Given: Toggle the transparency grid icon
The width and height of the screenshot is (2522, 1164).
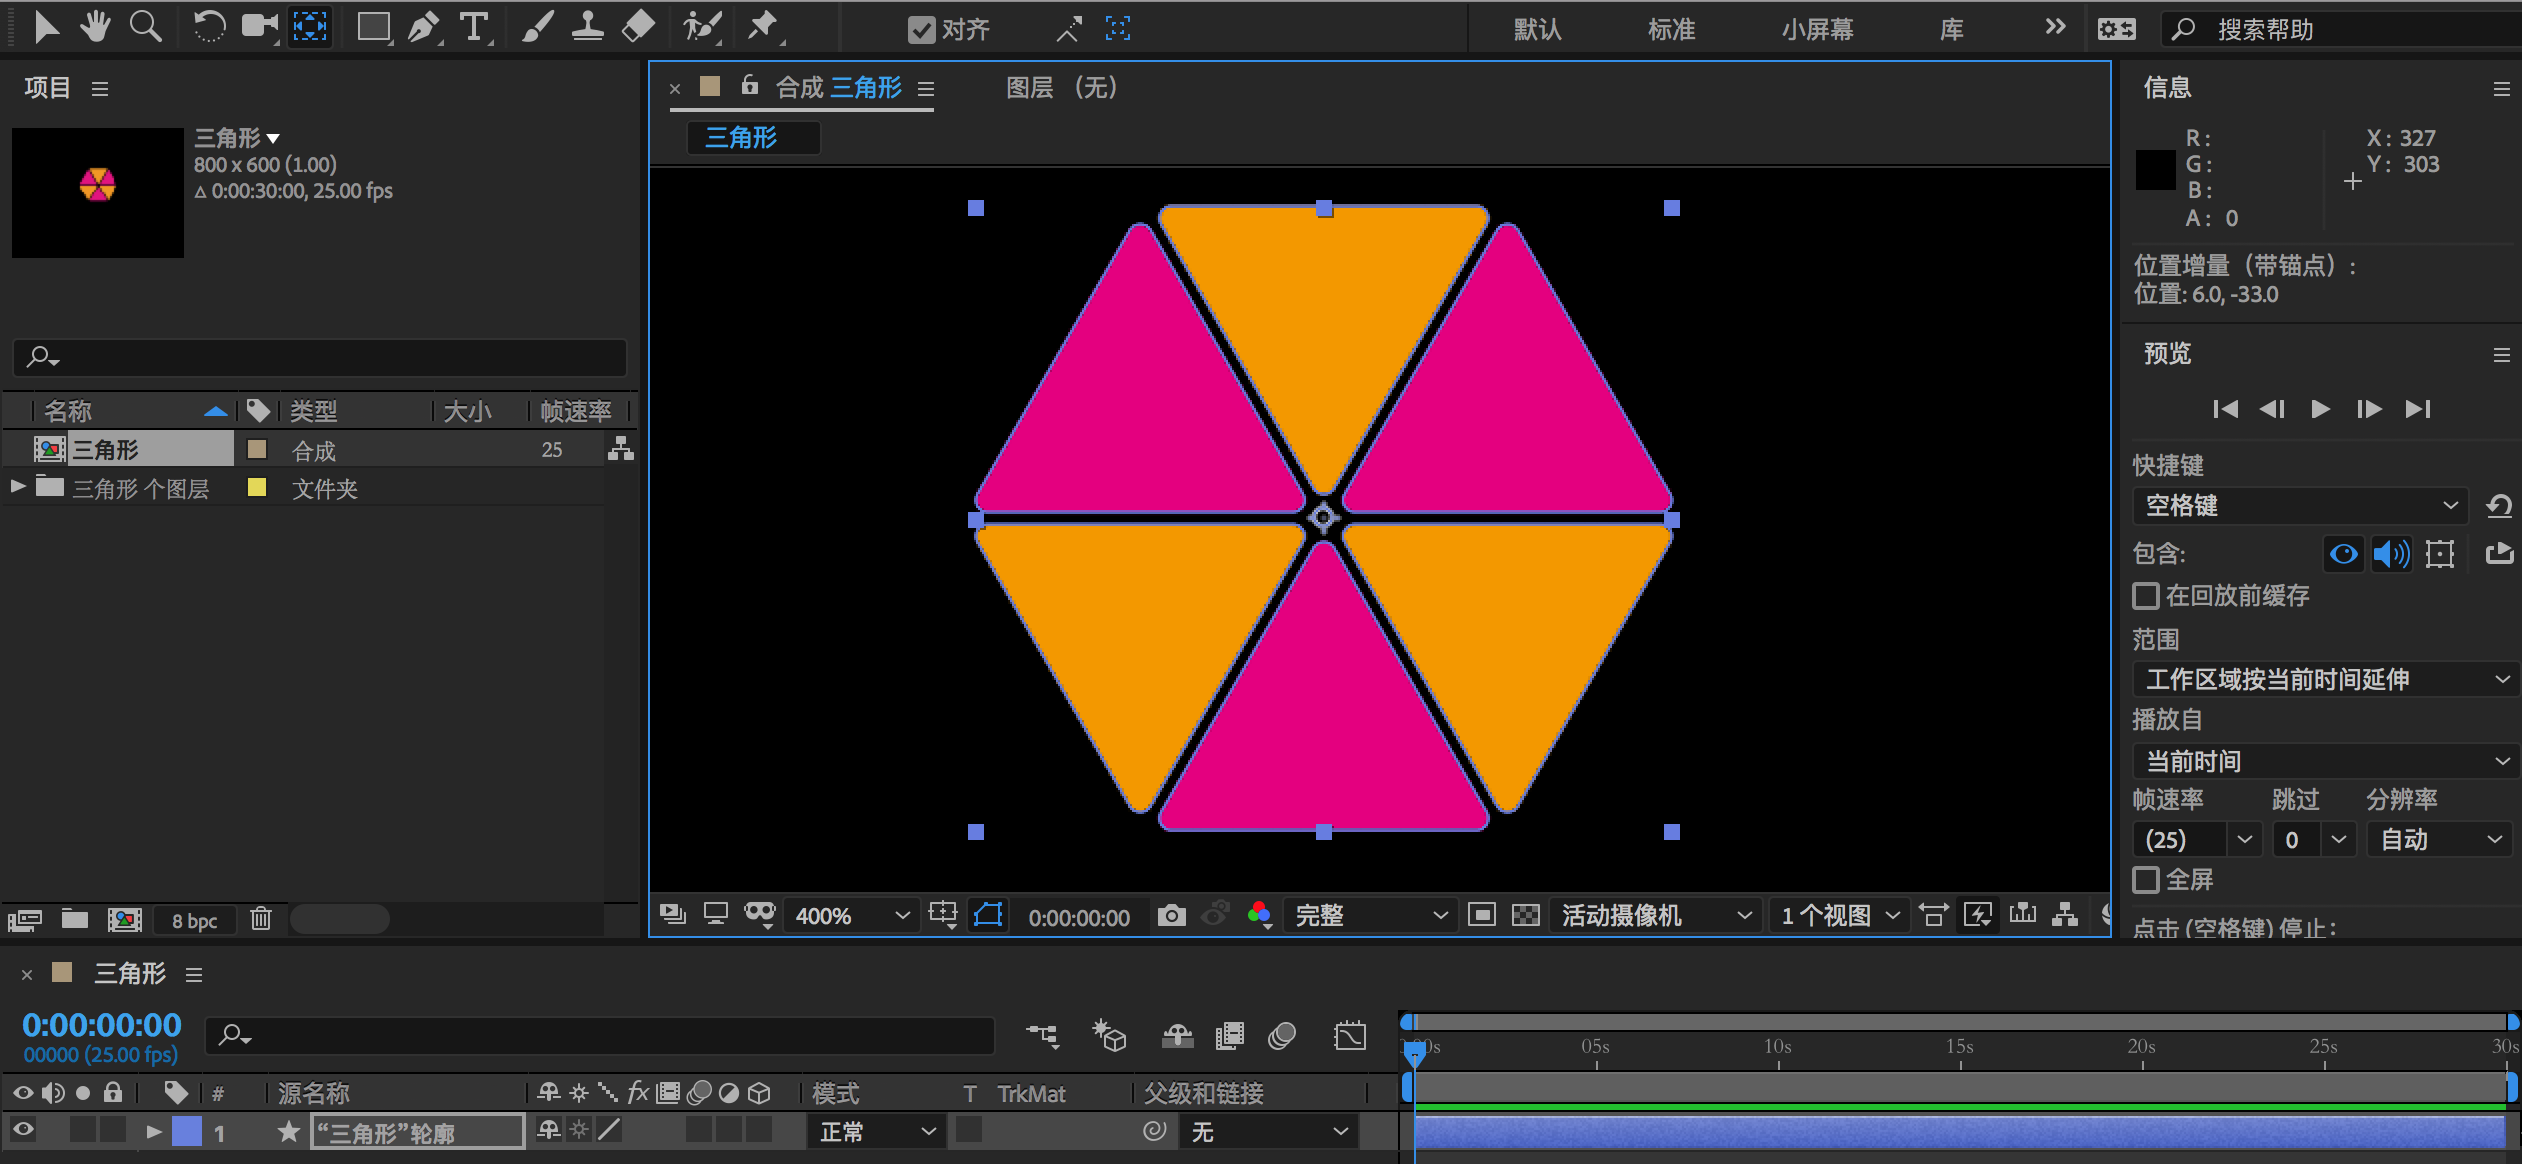Looking at the screenshot, I should click(x=1525, y=915).
